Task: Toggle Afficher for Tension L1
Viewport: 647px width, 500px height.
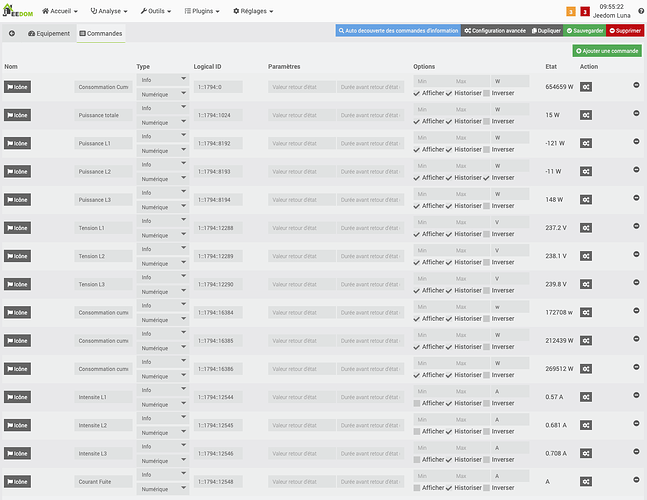Action: click(x=417, y=234)
